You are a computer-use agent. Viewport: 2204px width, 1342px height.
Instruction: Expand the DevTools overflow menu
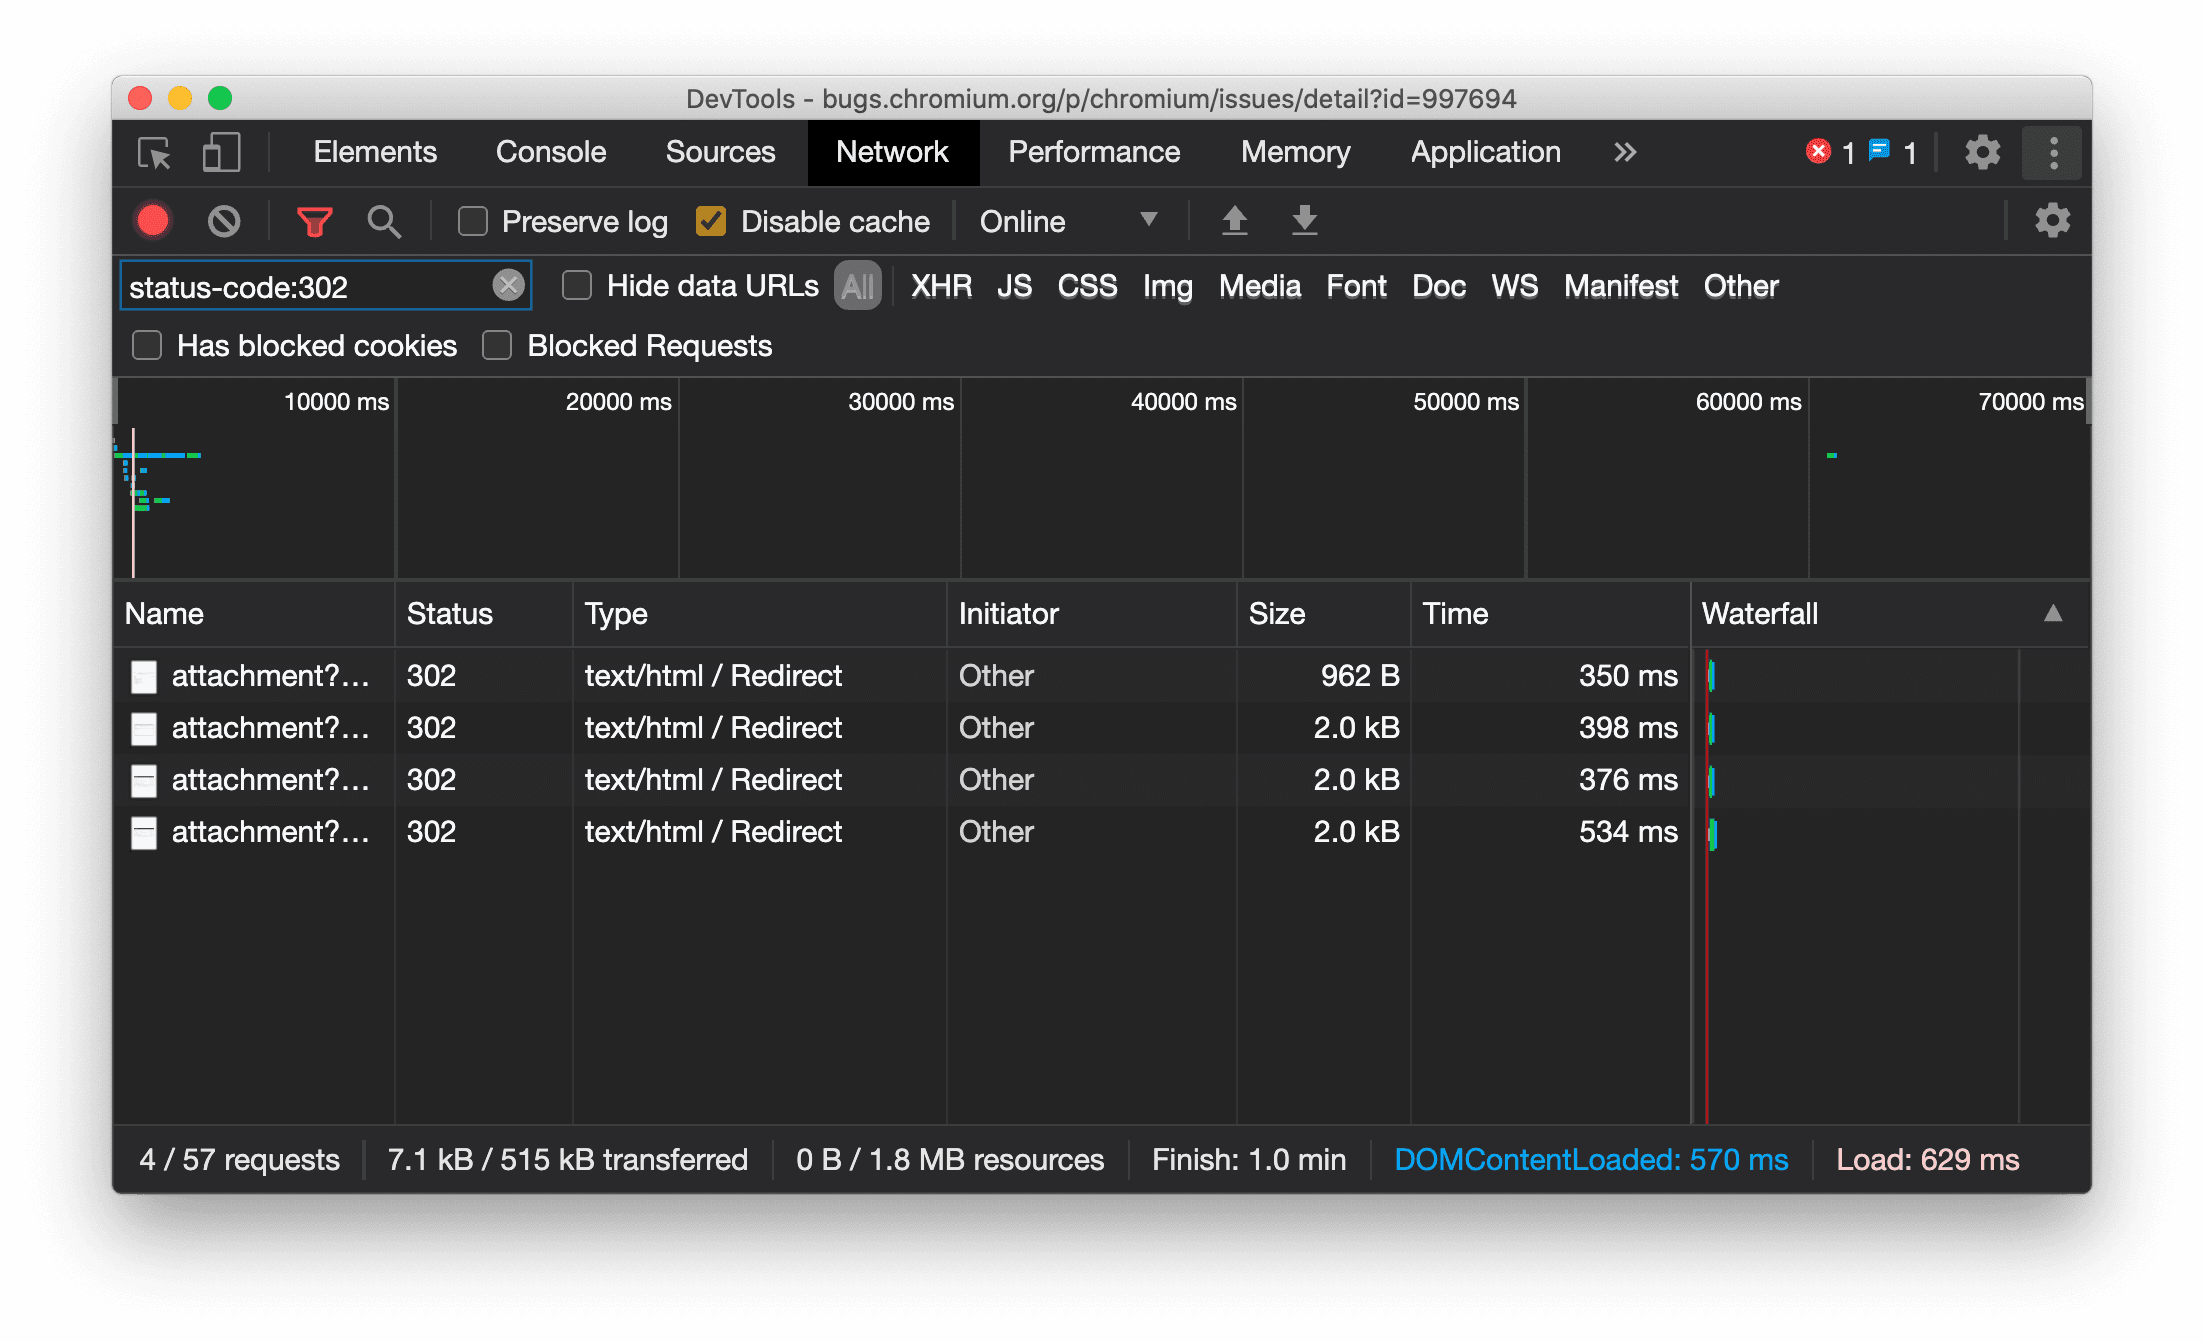pyautogui.click(x=1623, y=153)
